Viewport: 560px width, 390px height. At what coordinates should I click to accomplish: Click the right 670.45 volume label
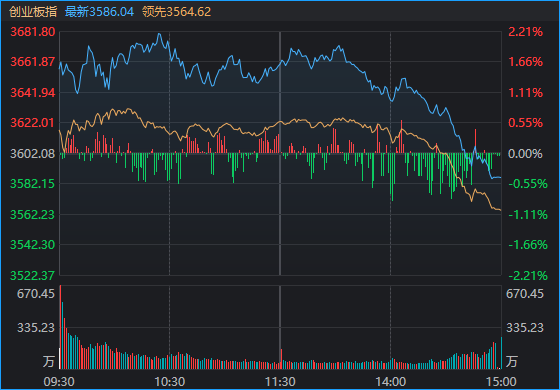coord(525,294)
